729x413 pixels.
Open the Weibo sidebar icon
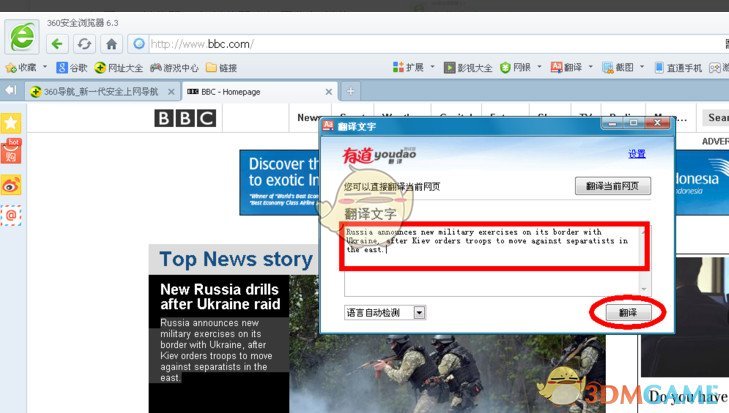point(11,185)
